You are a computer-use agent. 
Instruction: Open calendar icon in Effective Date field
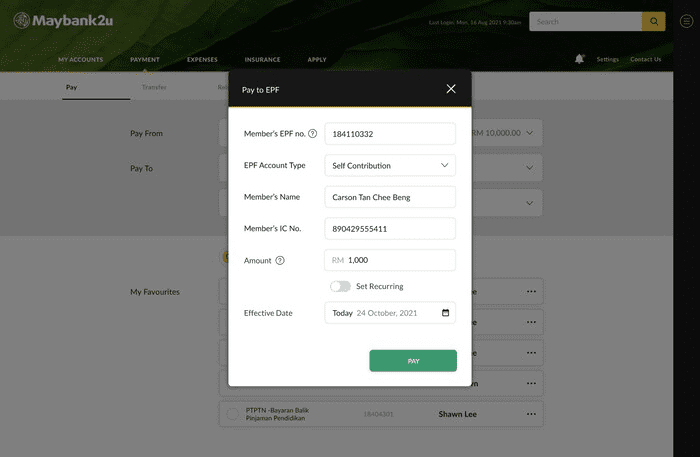tap(445, 313)
